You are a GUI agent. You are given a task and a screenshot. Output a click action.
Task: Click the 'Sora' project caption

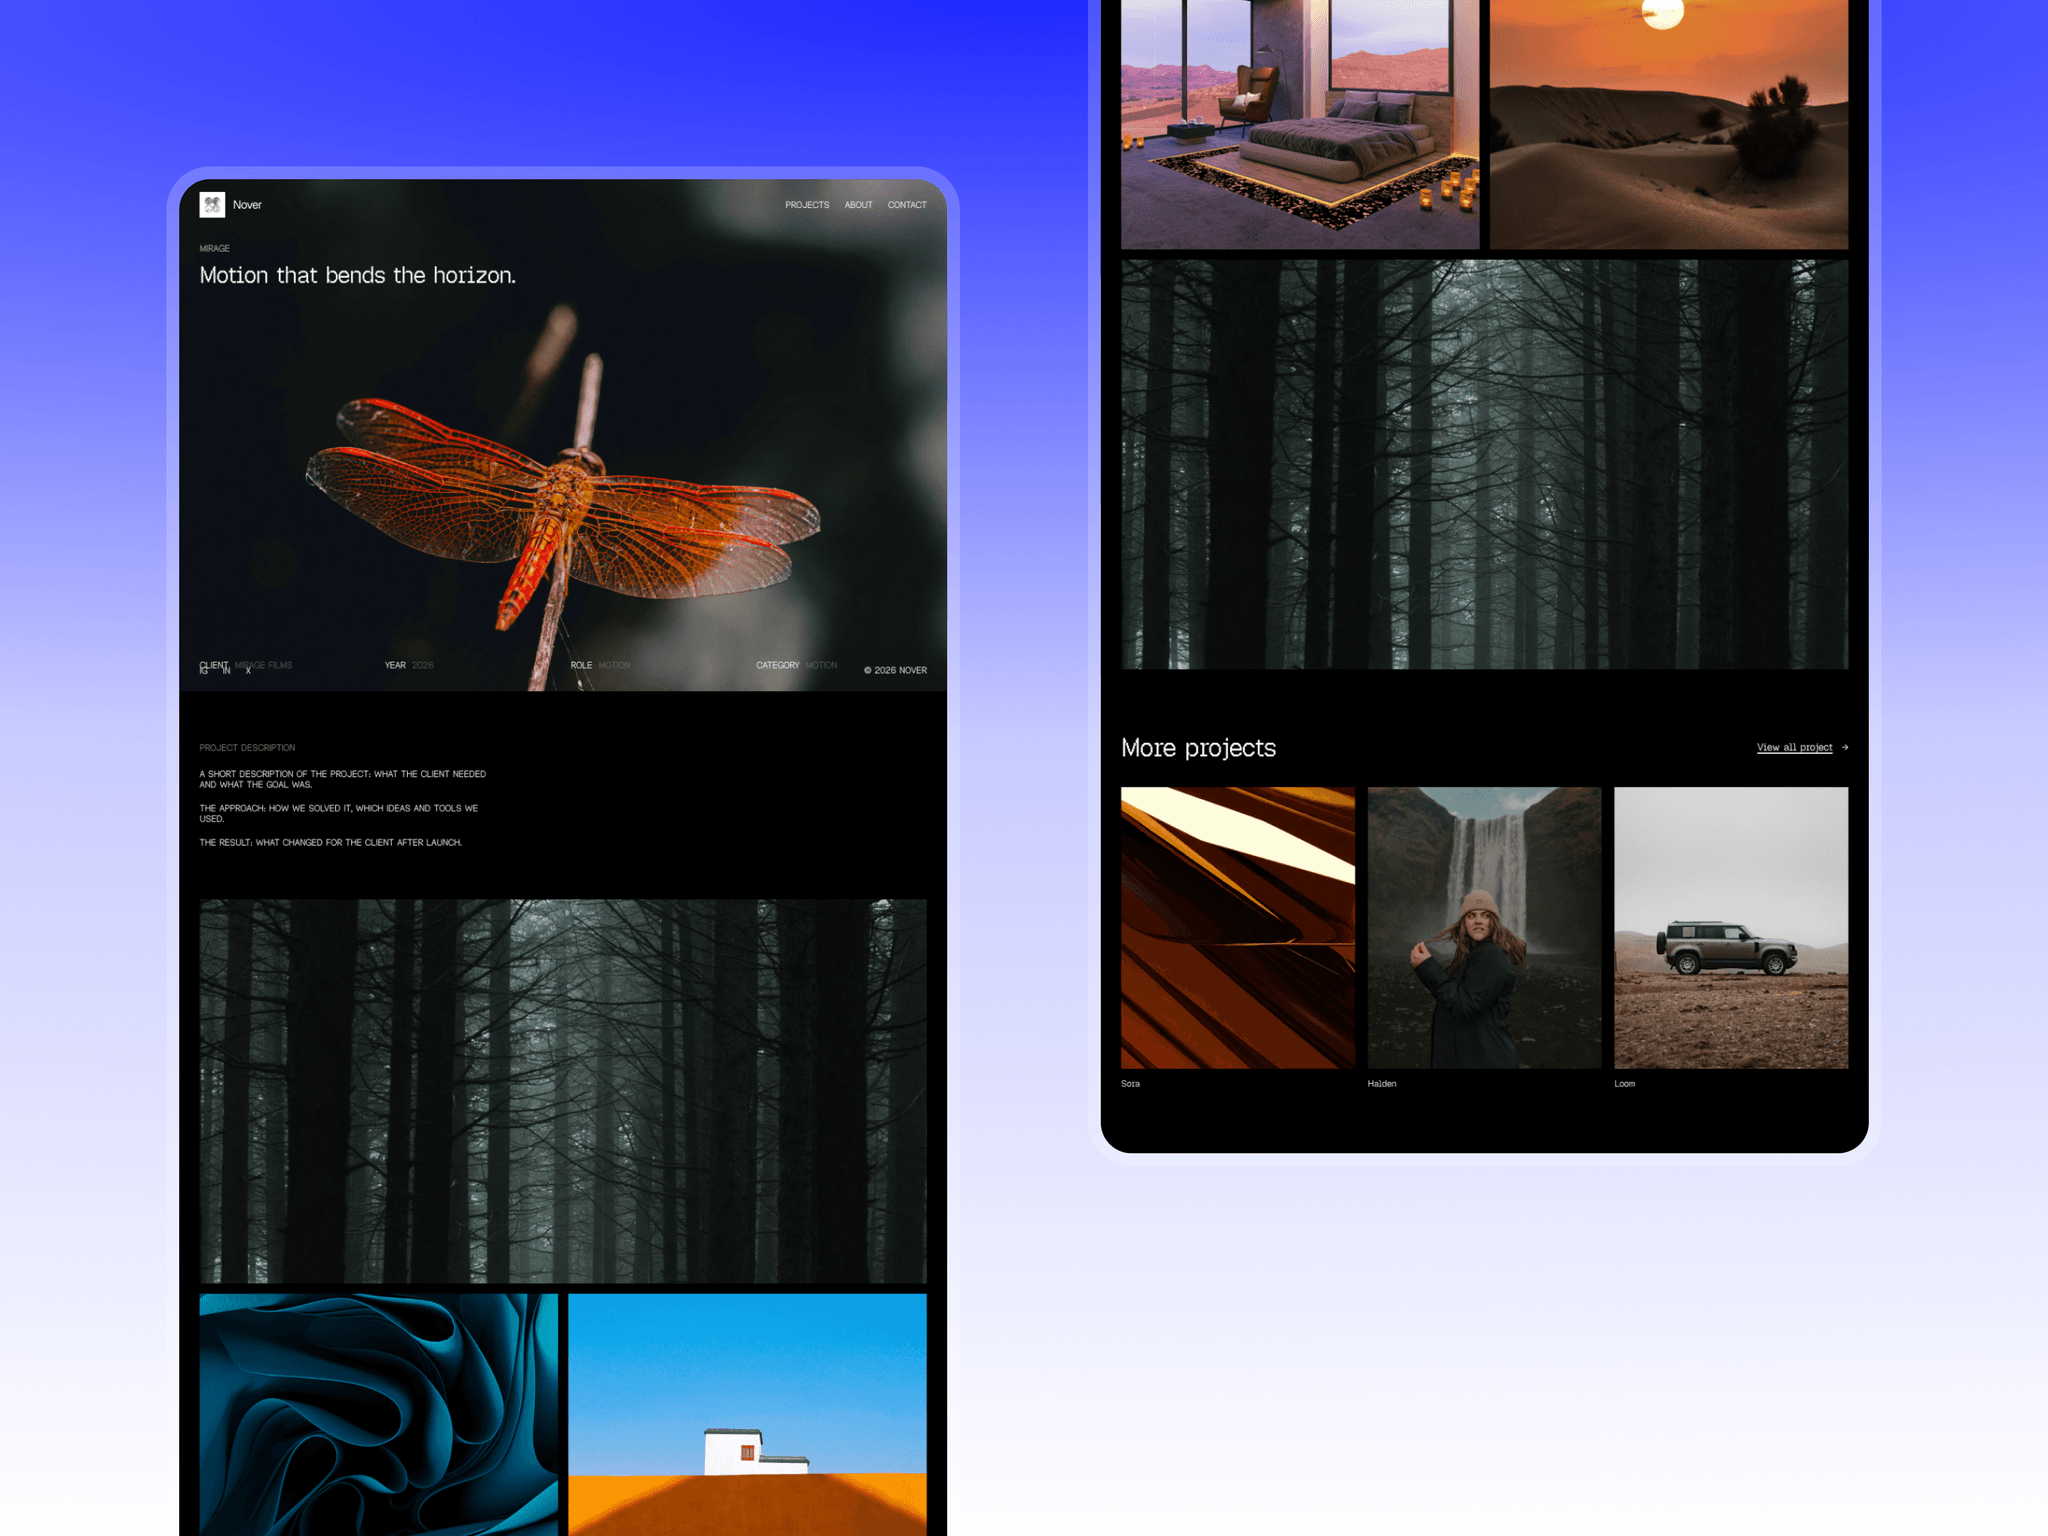coord(1130,1084)
